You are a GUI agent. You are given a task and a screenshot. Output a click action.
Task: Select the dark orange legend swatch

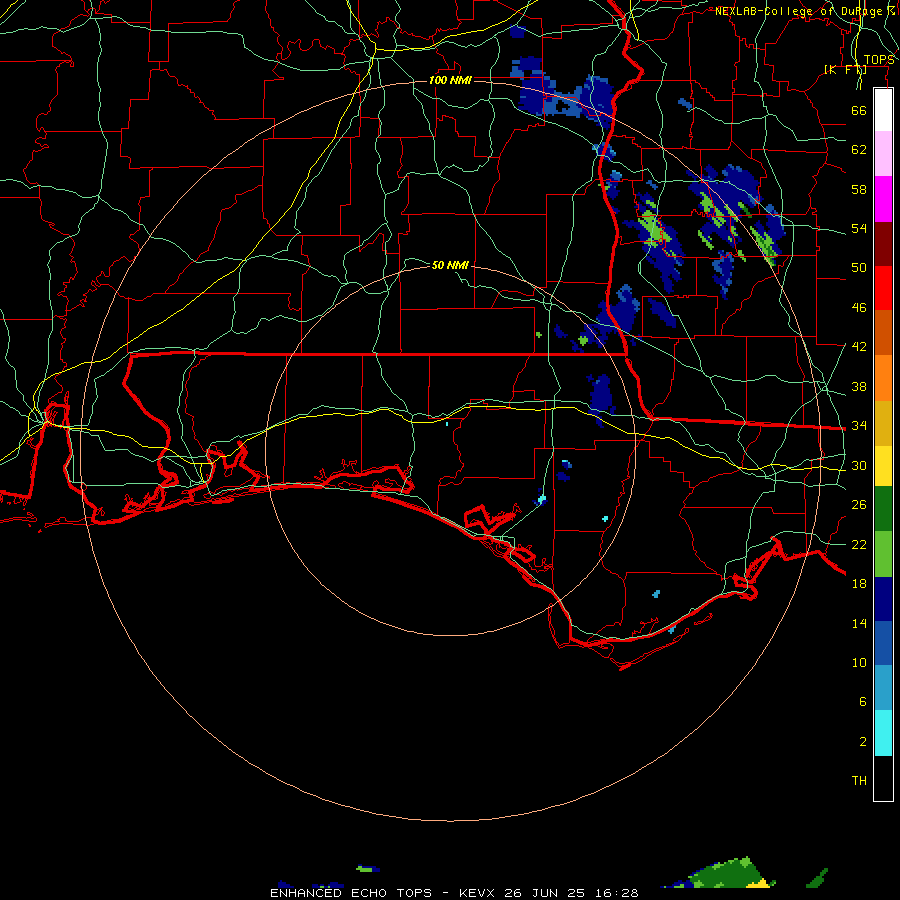click(x=883, y=332)
